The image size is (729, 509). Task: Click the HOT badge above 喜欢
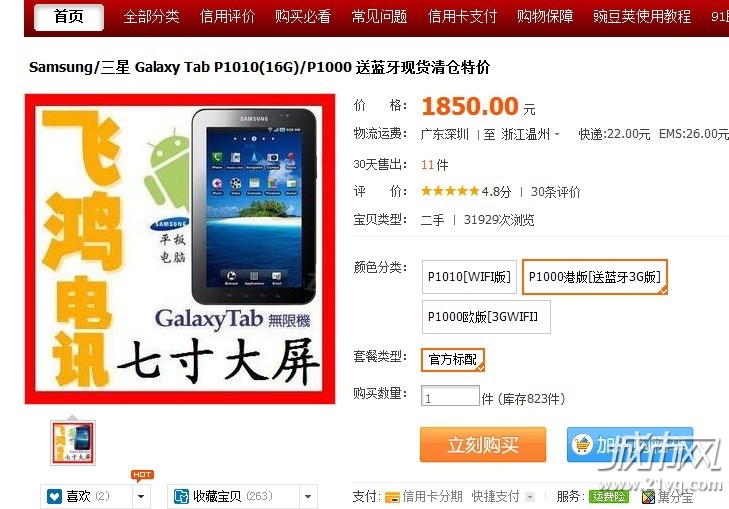[142, 475]
